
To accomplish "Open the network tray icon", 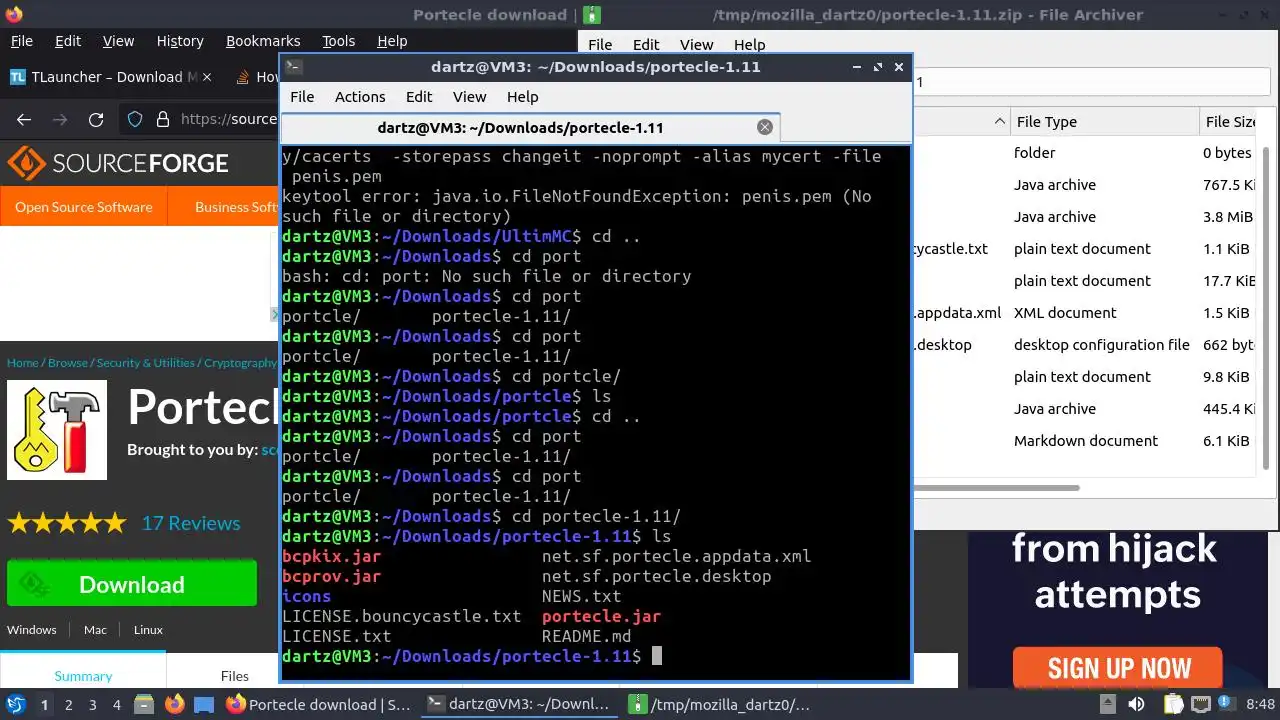I will [1200, 704].
